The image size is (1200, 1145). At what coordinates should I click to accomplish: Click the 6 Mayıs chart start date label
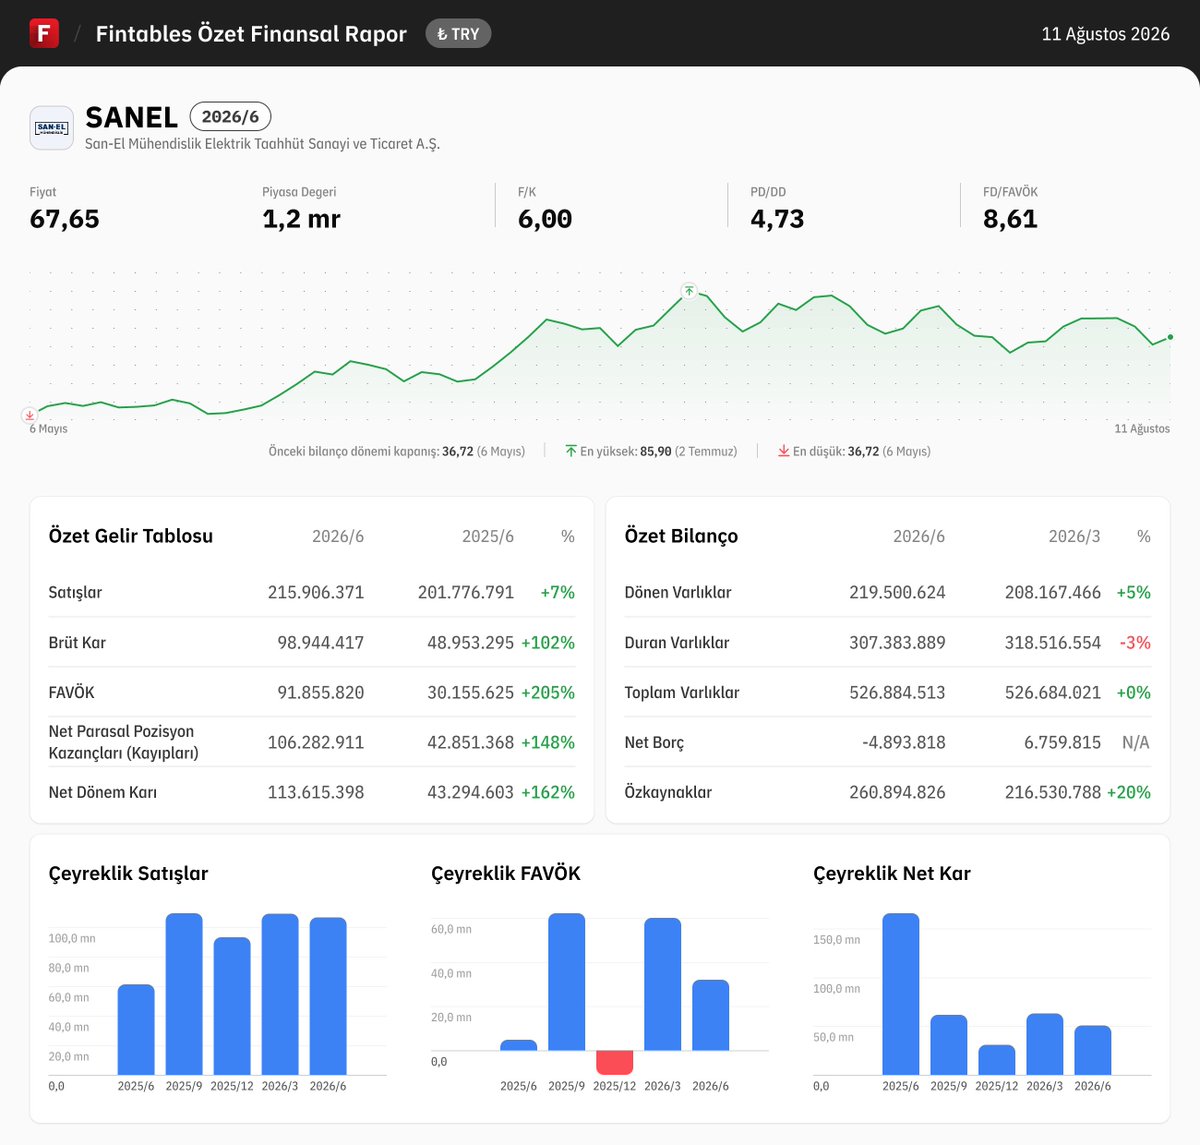coord(49,429)
